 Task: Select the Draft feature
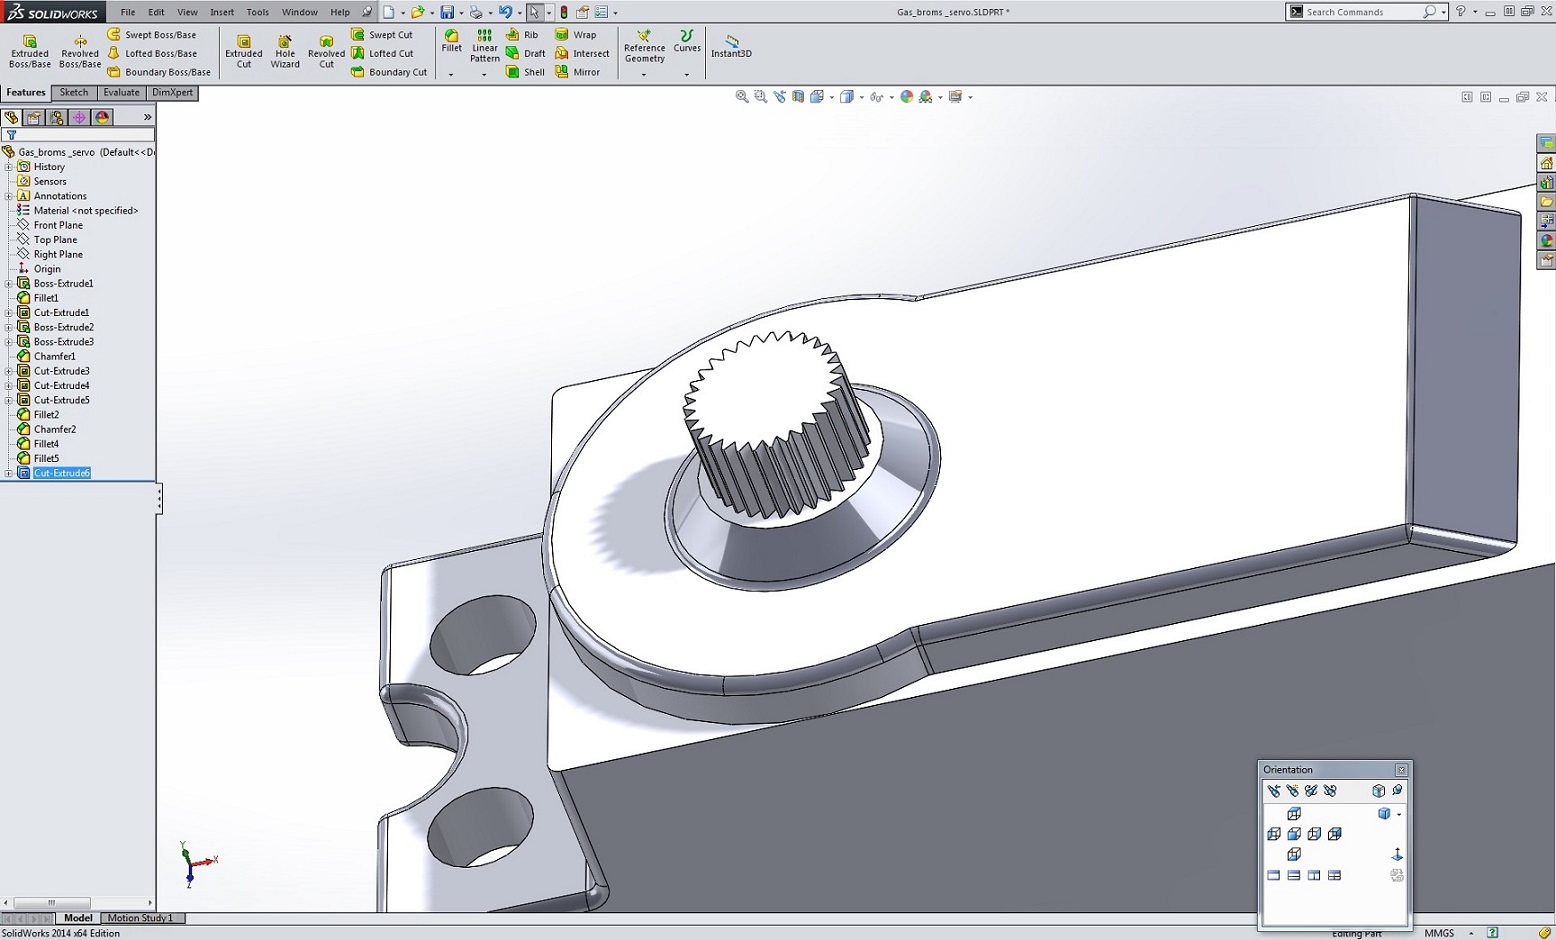[x=526, y=53]
